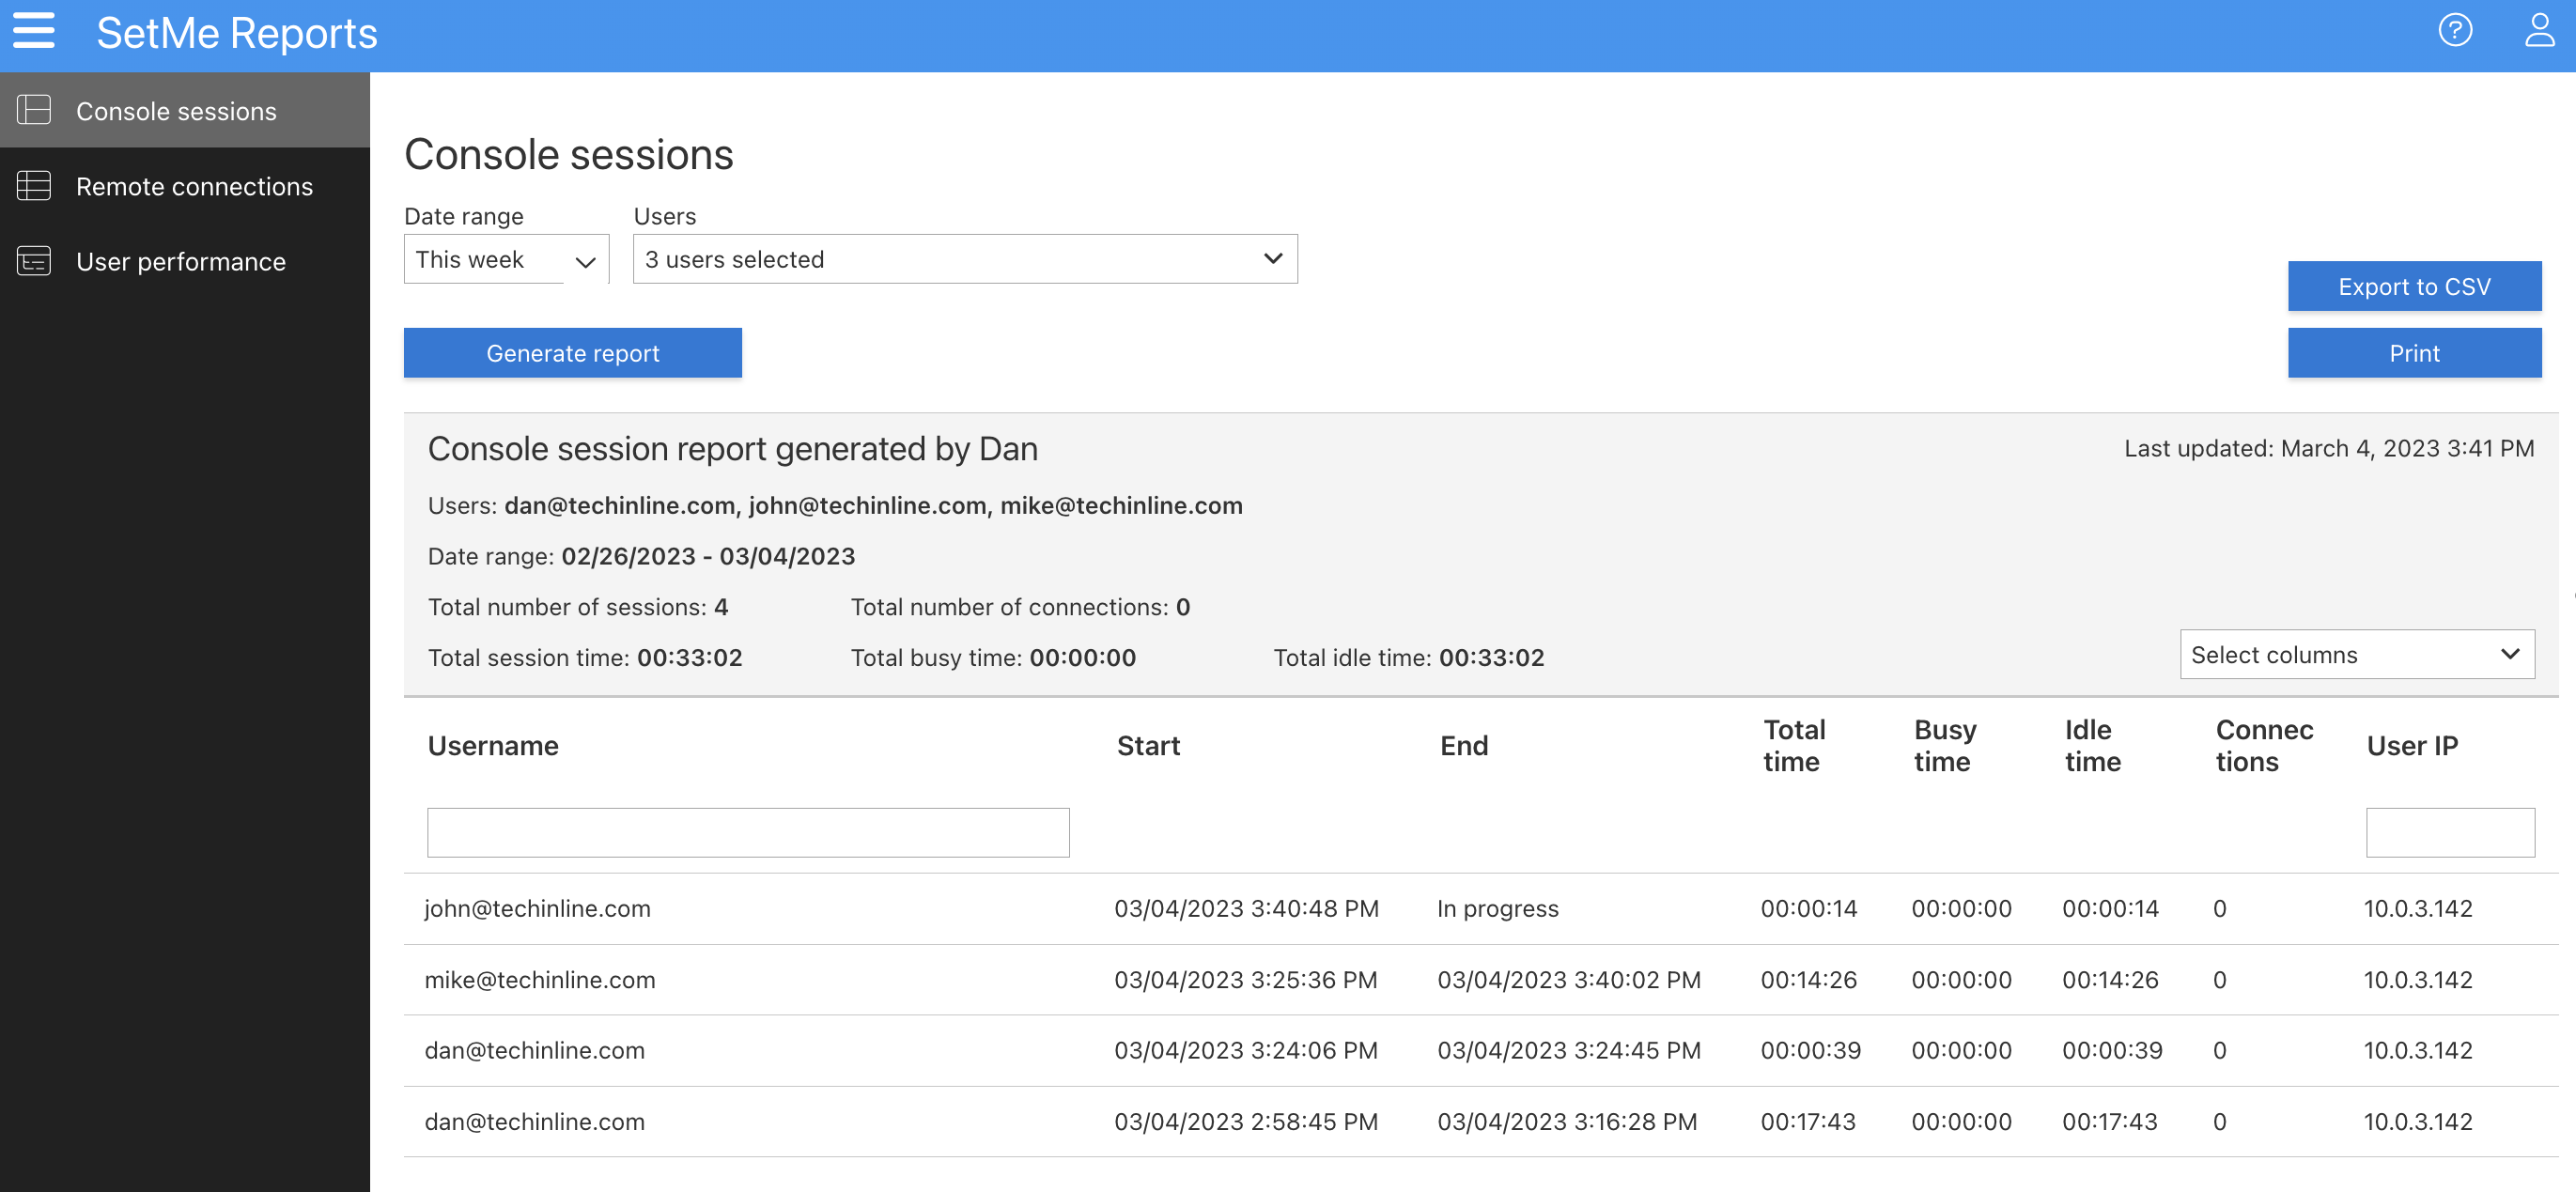Open the hamburger menu icon
The height and width of the screenshot is (1192, 2576).
coord(33,31)
